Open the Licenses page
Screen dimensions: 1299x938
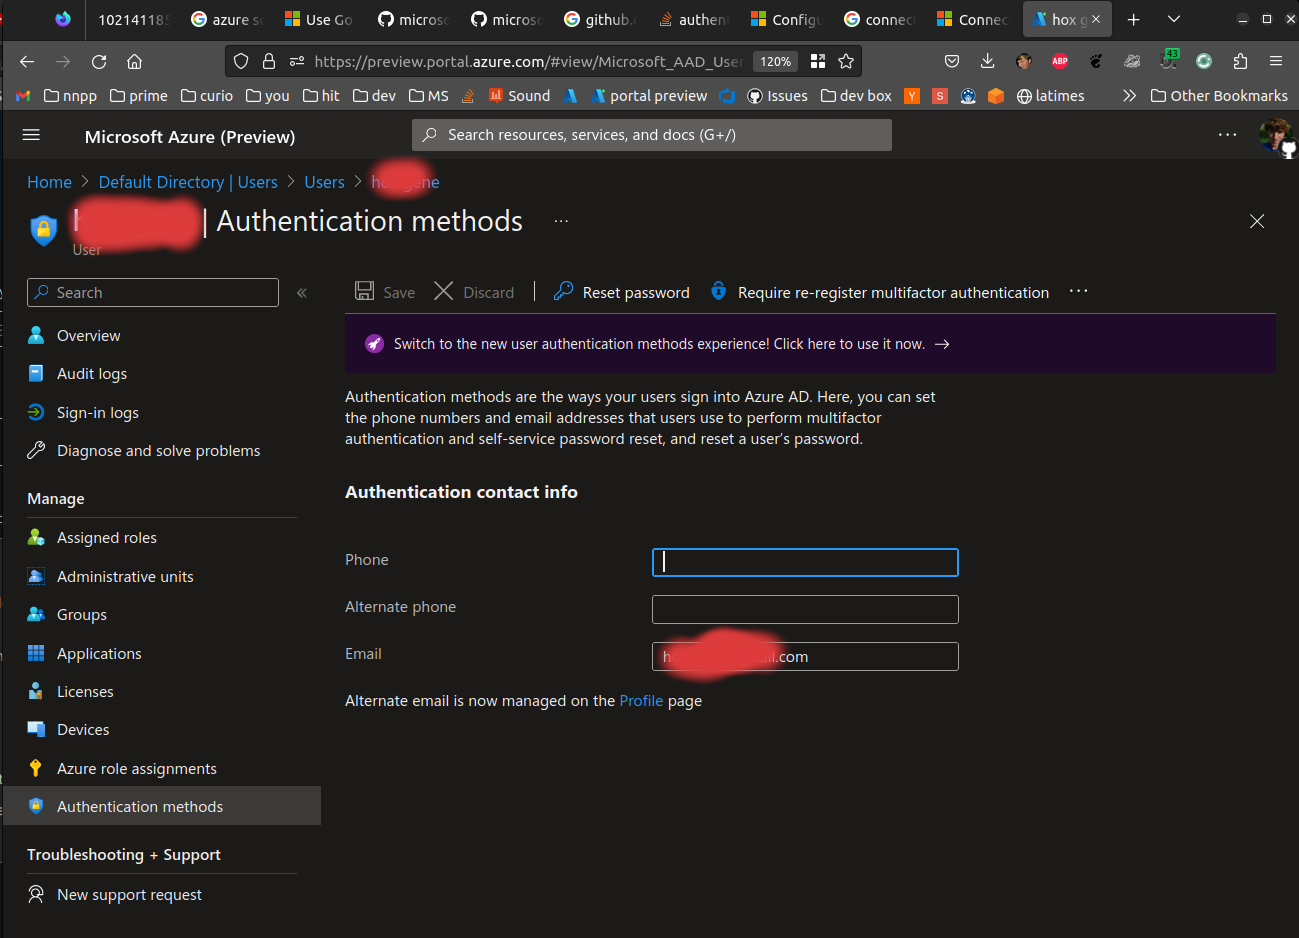pyautogui.click(x=82, y=691)
